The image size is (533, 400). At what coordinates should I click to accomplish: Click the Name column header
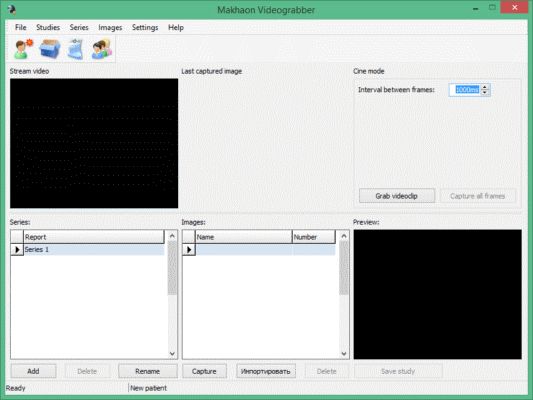click(243, 237)
